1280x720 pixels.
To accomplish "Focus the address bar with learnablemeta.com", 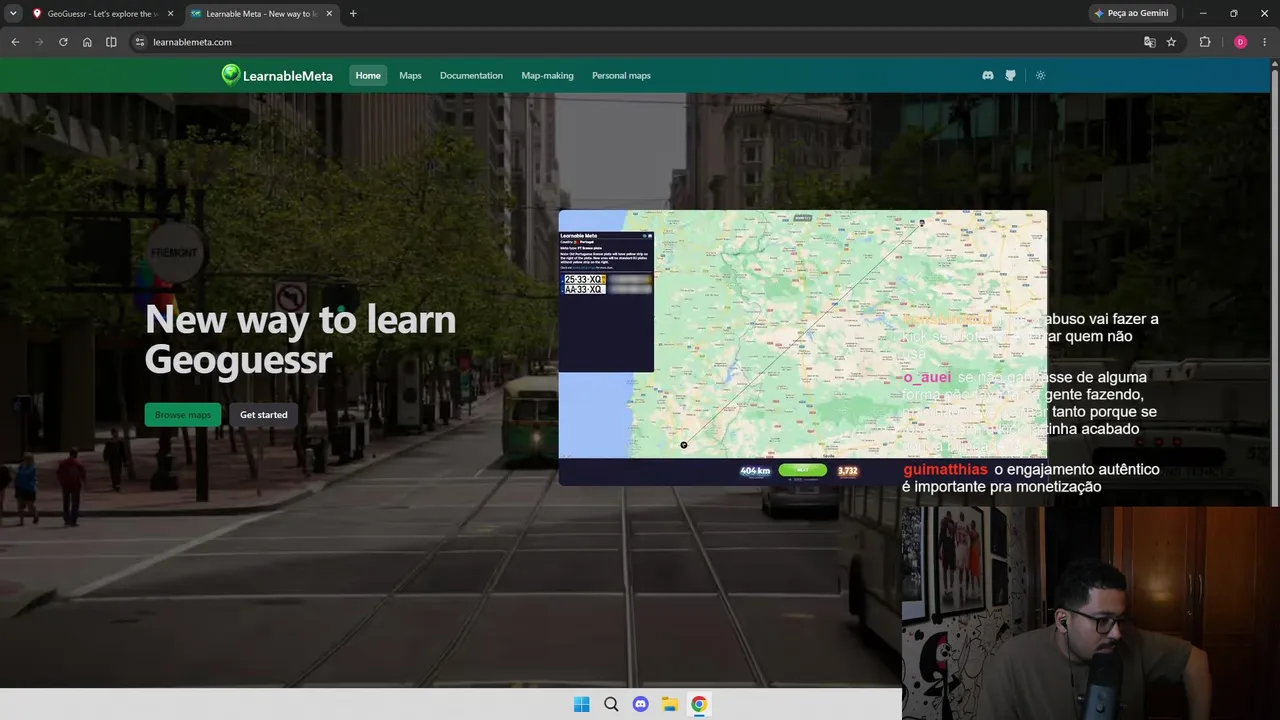I will 640,42.
